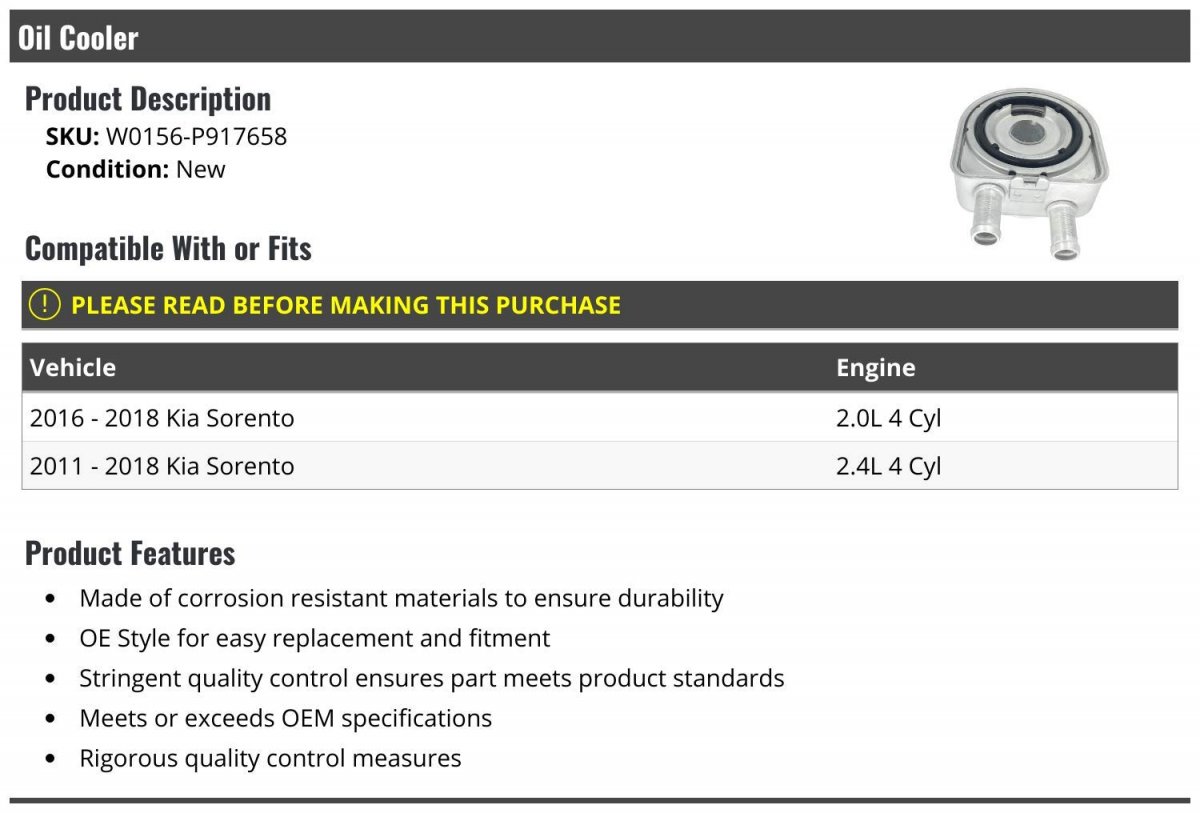Click SKU number W0156-P917658

pos(196,136)
